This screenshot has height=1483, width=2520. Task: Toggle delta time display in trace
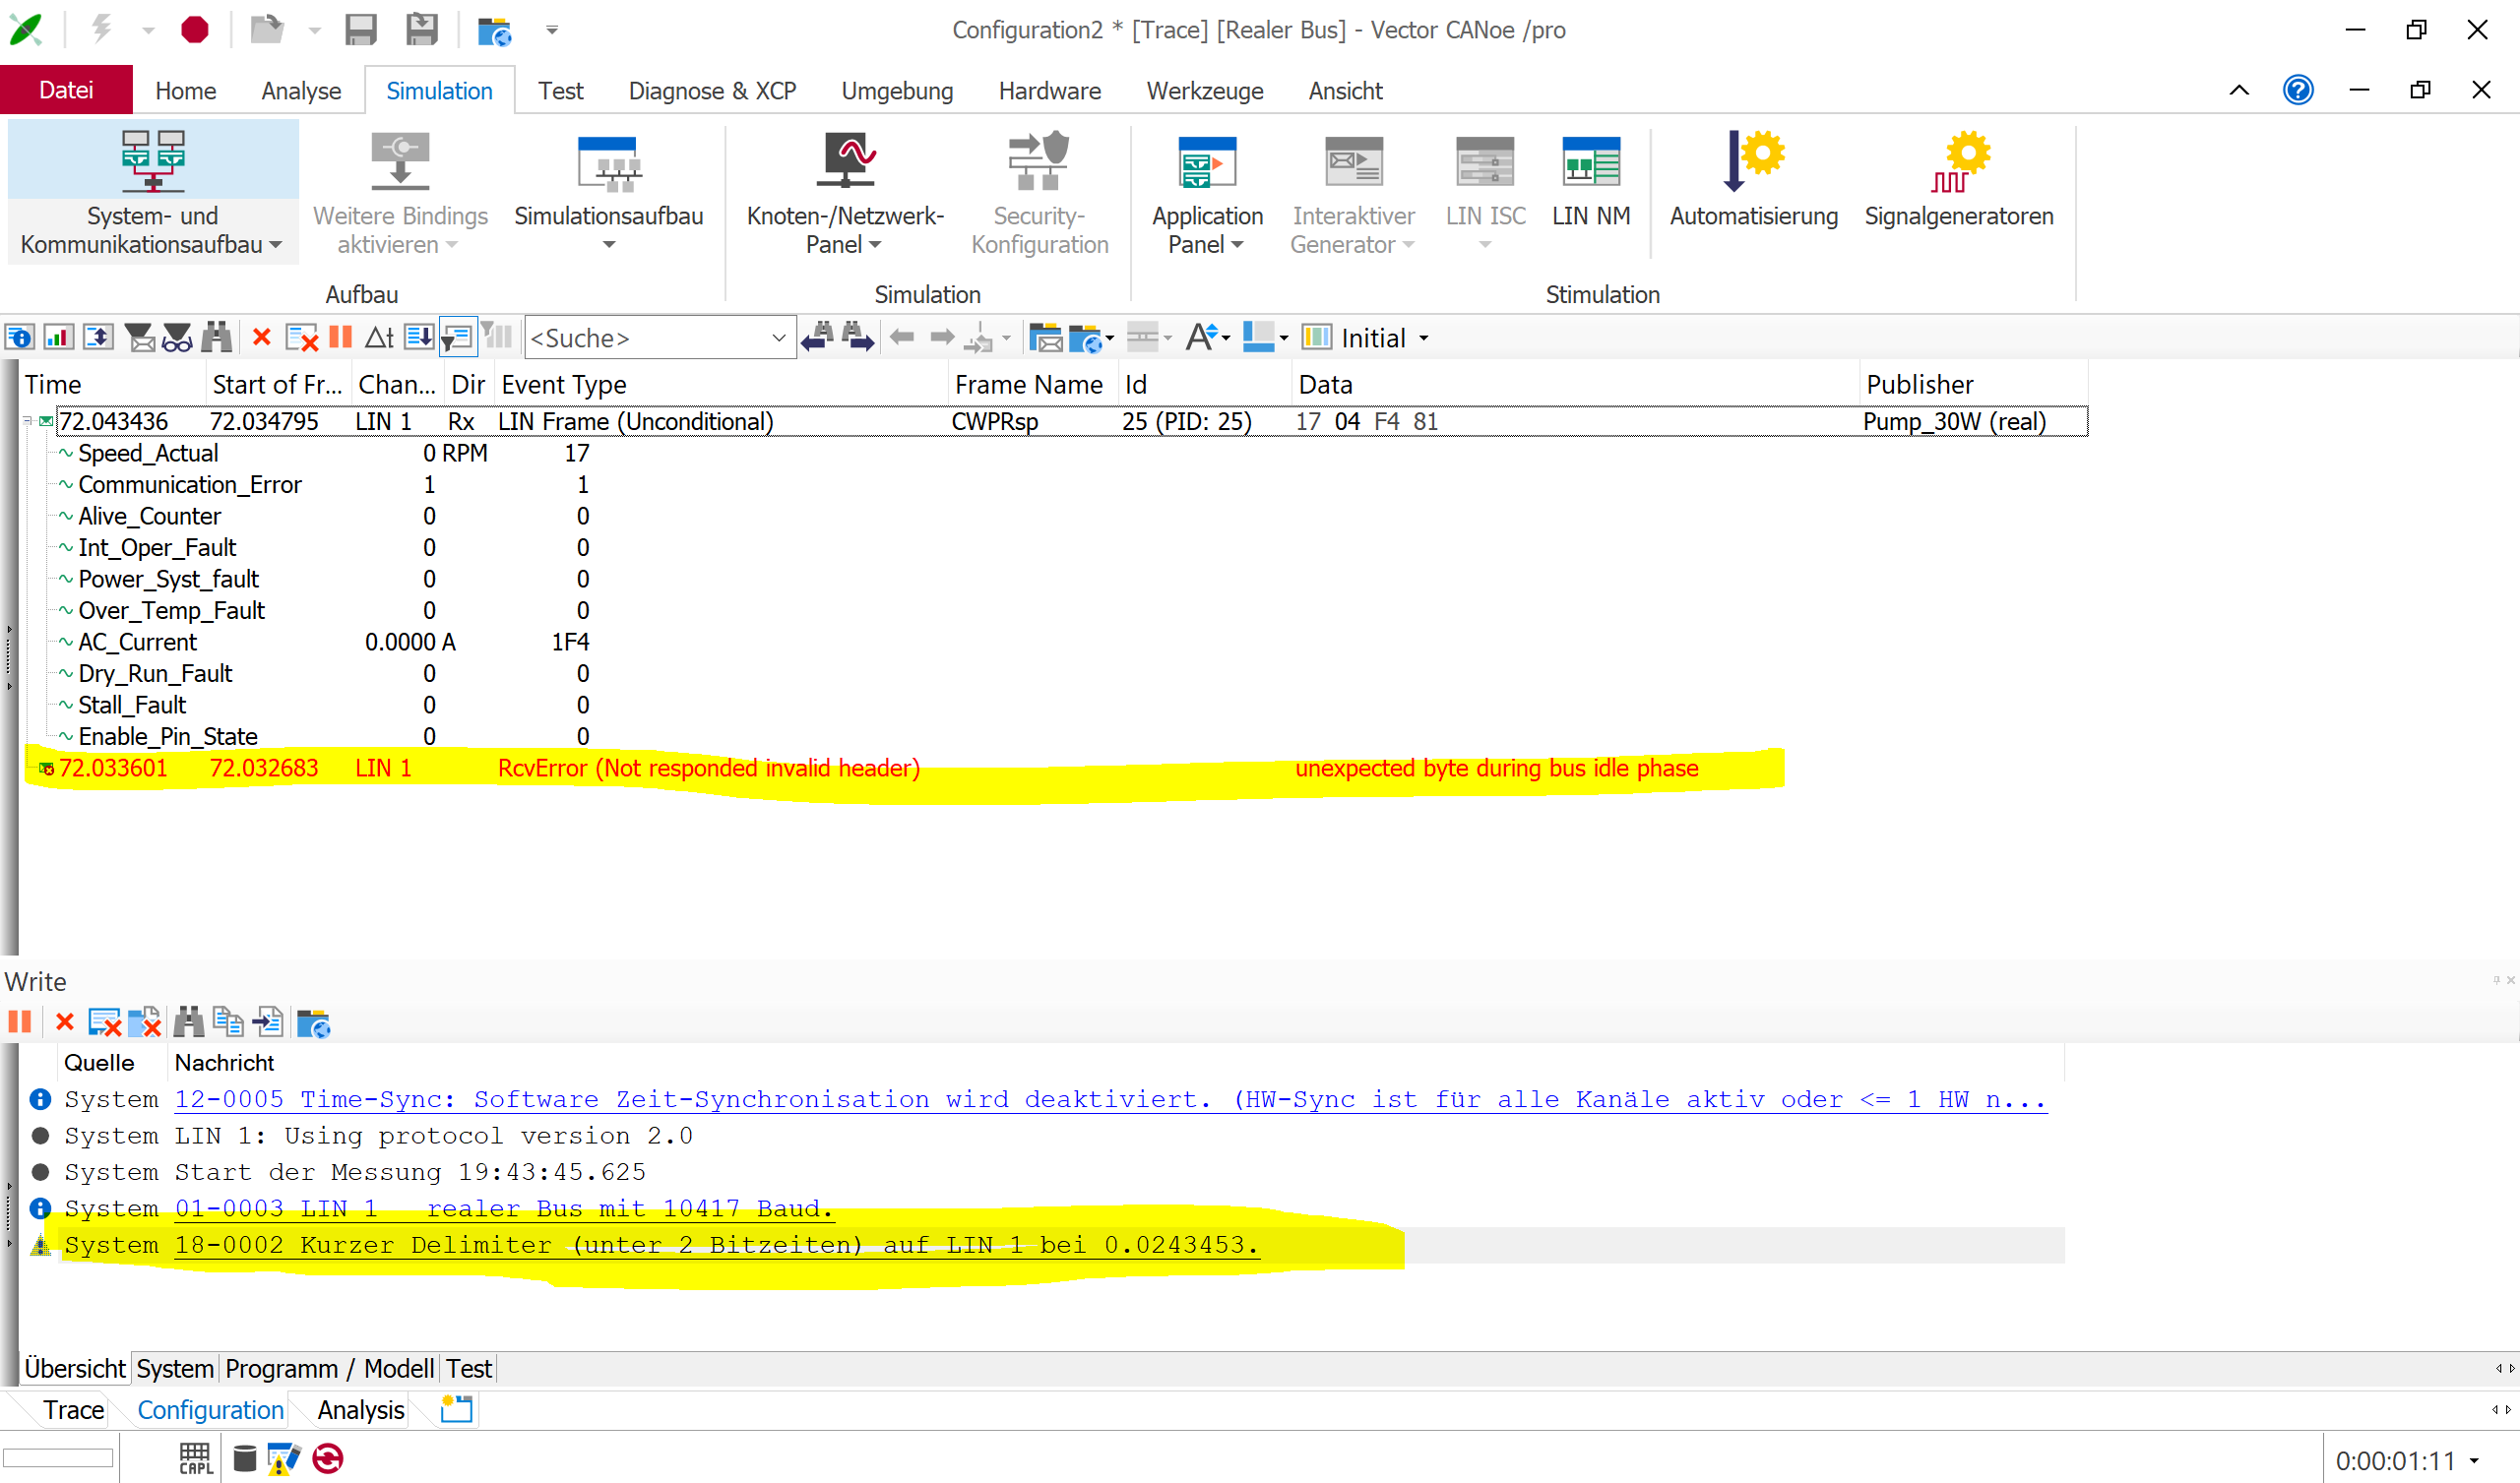[x=379, y=338]
